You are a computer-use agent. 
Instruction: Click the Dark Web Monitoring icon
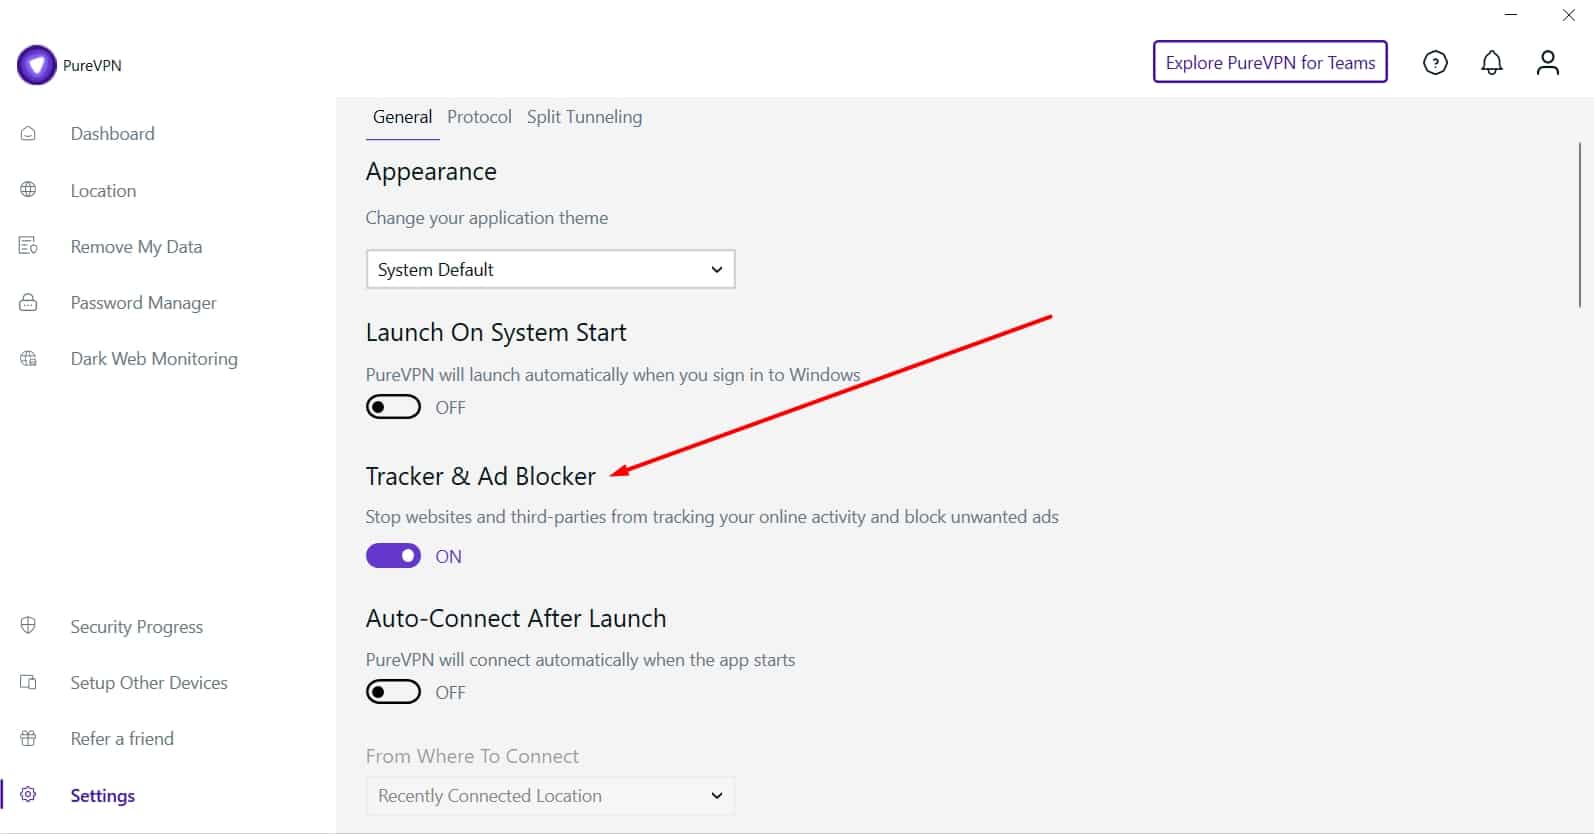tap(28, 358)
